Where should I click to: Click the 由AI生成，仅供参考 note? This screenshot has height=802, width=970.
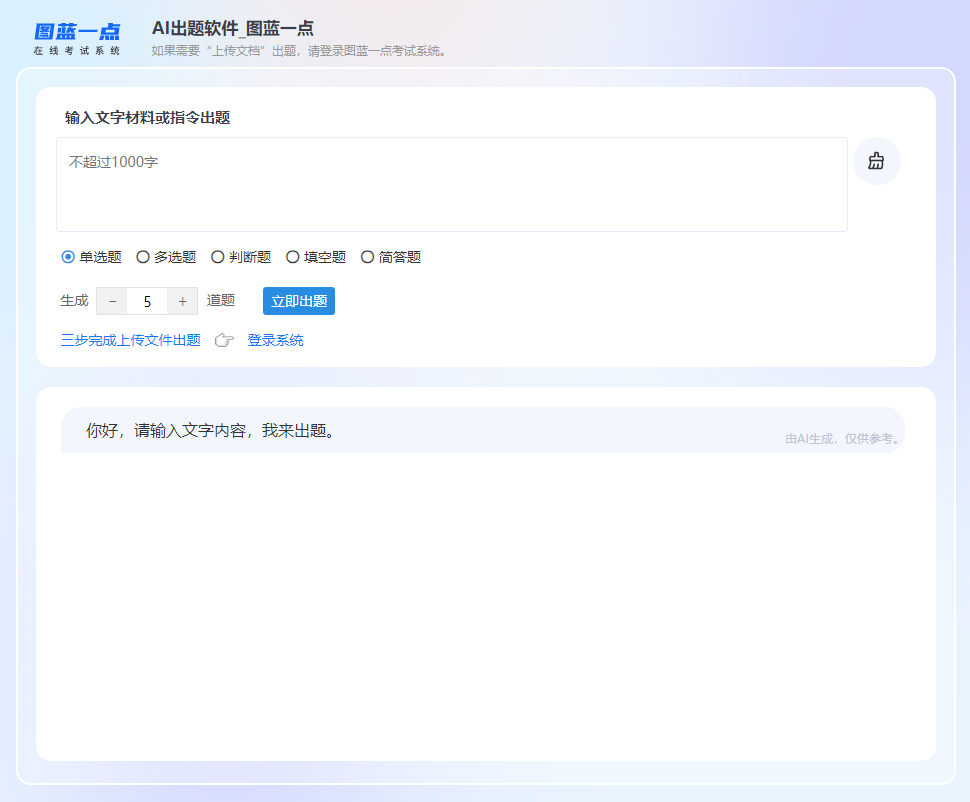tap(842, 439)
